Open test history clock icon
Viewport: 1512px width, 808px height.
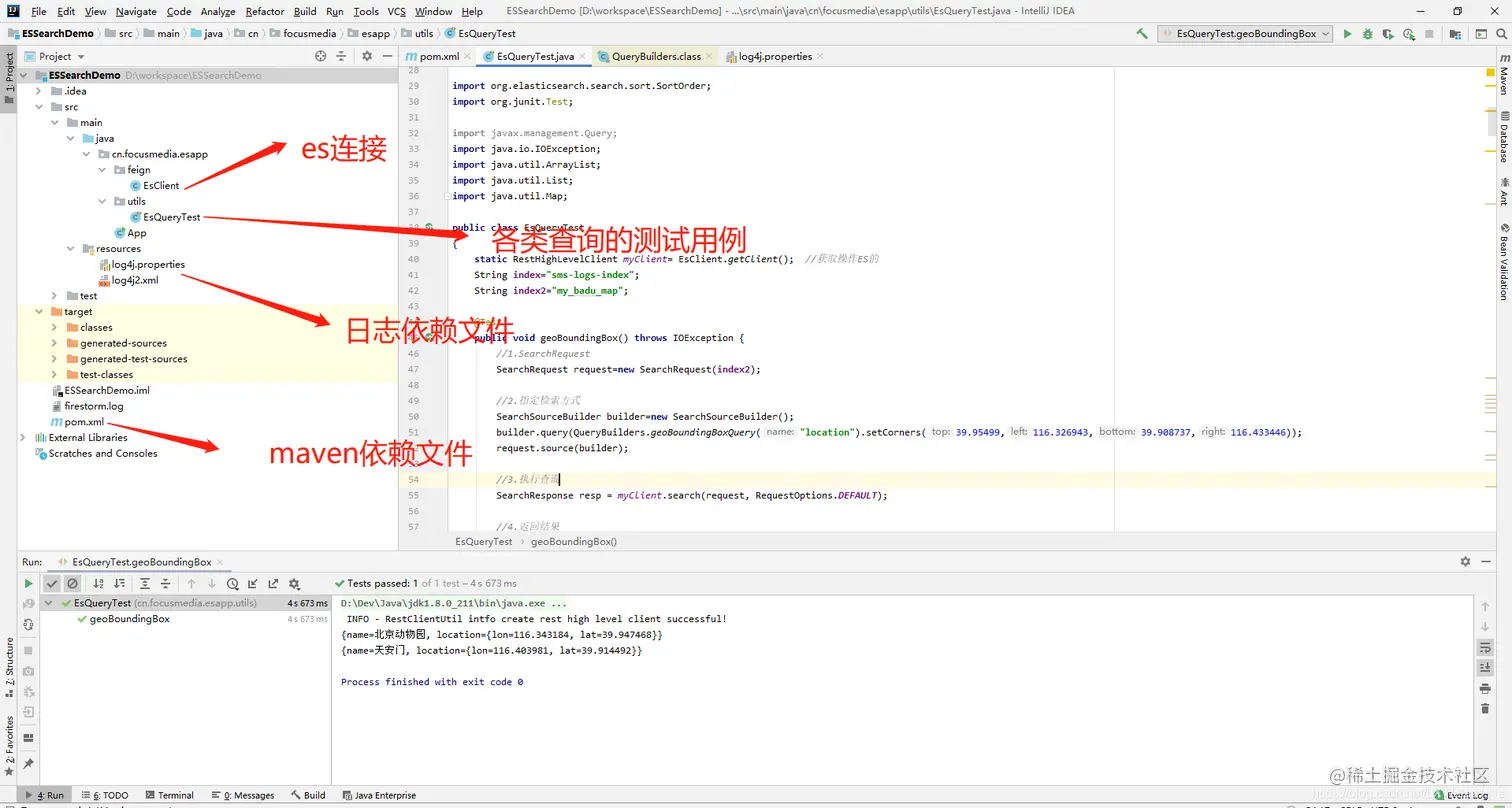tap(232, 583)
